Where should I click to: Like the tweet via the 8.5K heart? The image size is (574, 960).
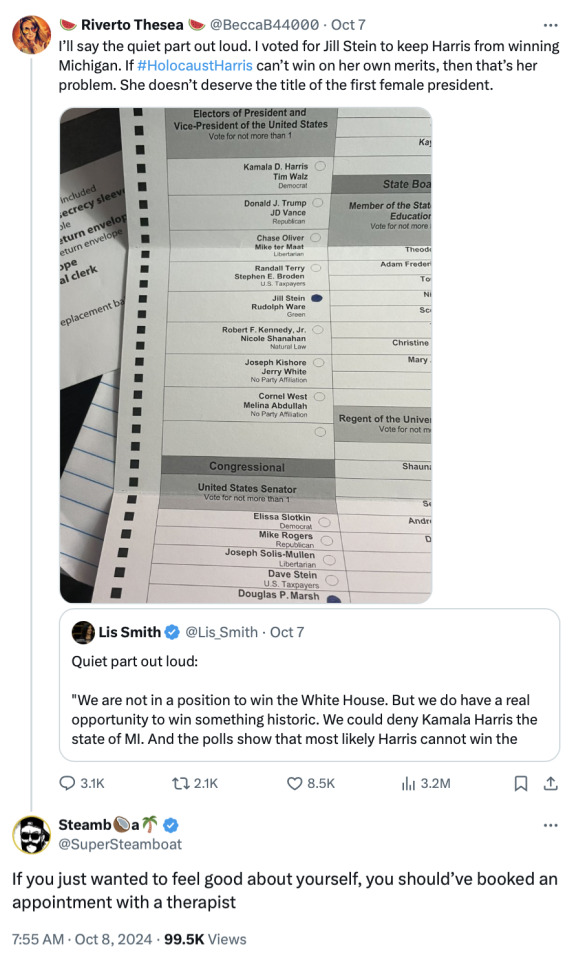pos(295,783)
